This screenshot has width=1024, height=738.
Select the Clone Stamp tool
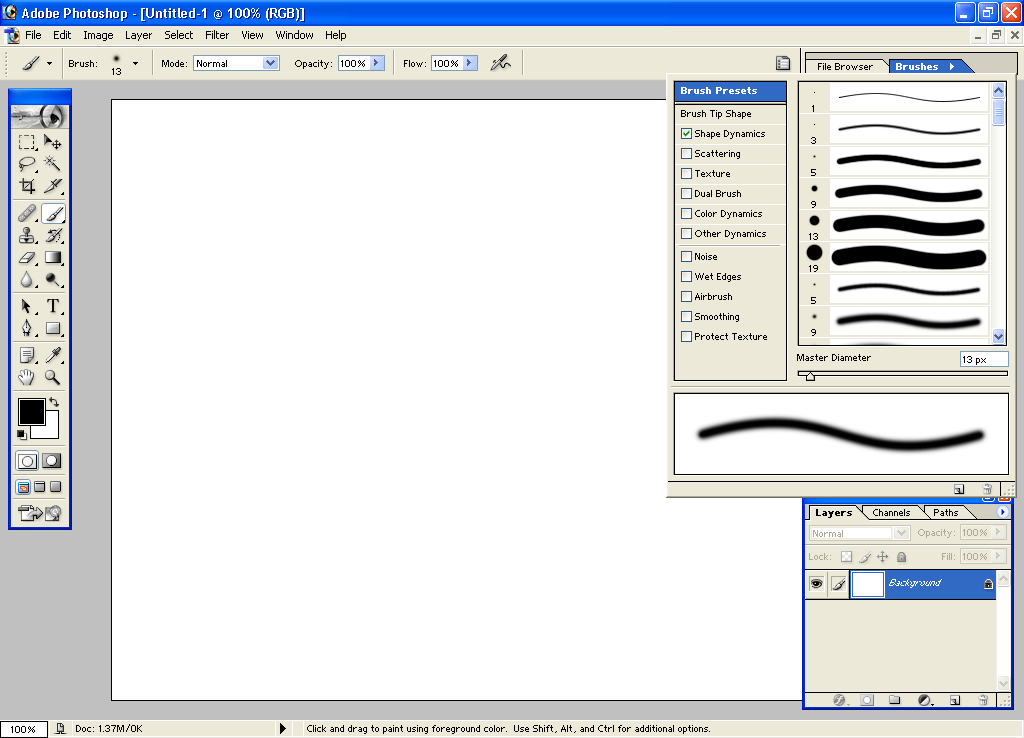point(27,235)
